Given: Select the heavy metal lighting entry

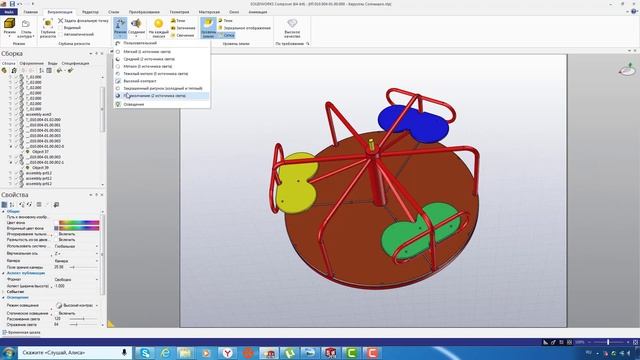Looking at the screenshot, I should click(x=162, y=73).
